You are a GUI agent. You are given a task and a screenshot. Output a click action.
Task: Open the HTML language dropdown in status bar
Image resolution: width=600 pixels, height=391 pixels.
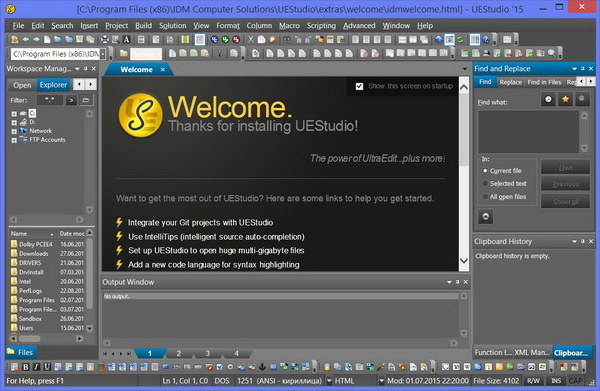[381, 381]
